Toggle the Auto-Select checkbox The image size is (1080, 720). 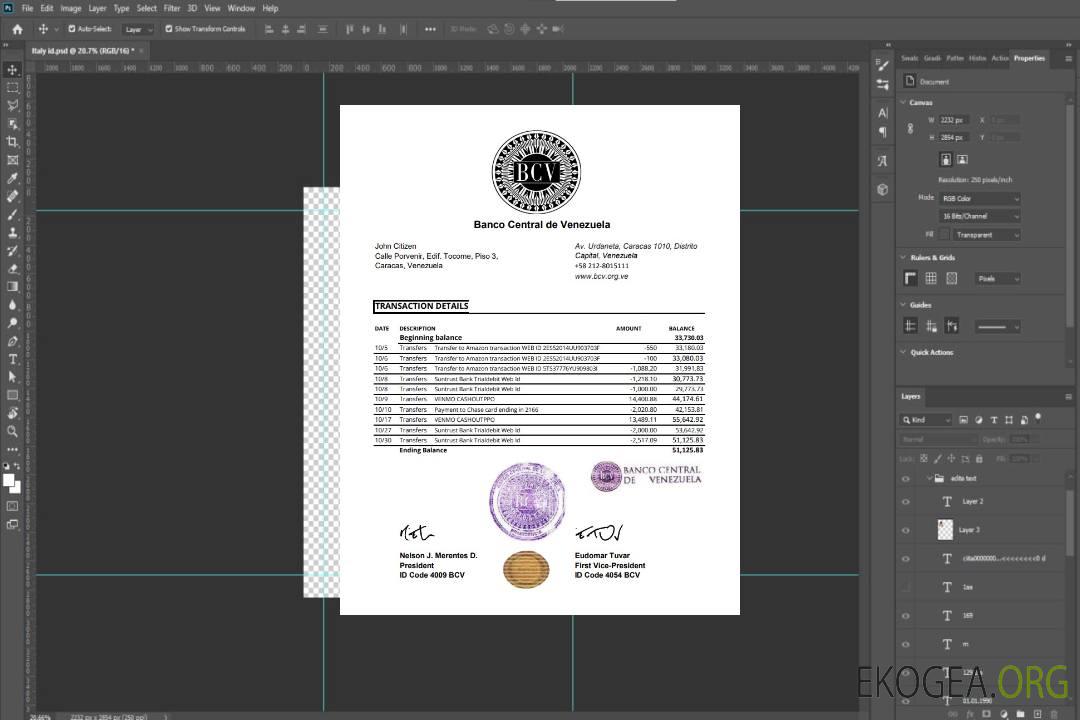click(72, 29)
